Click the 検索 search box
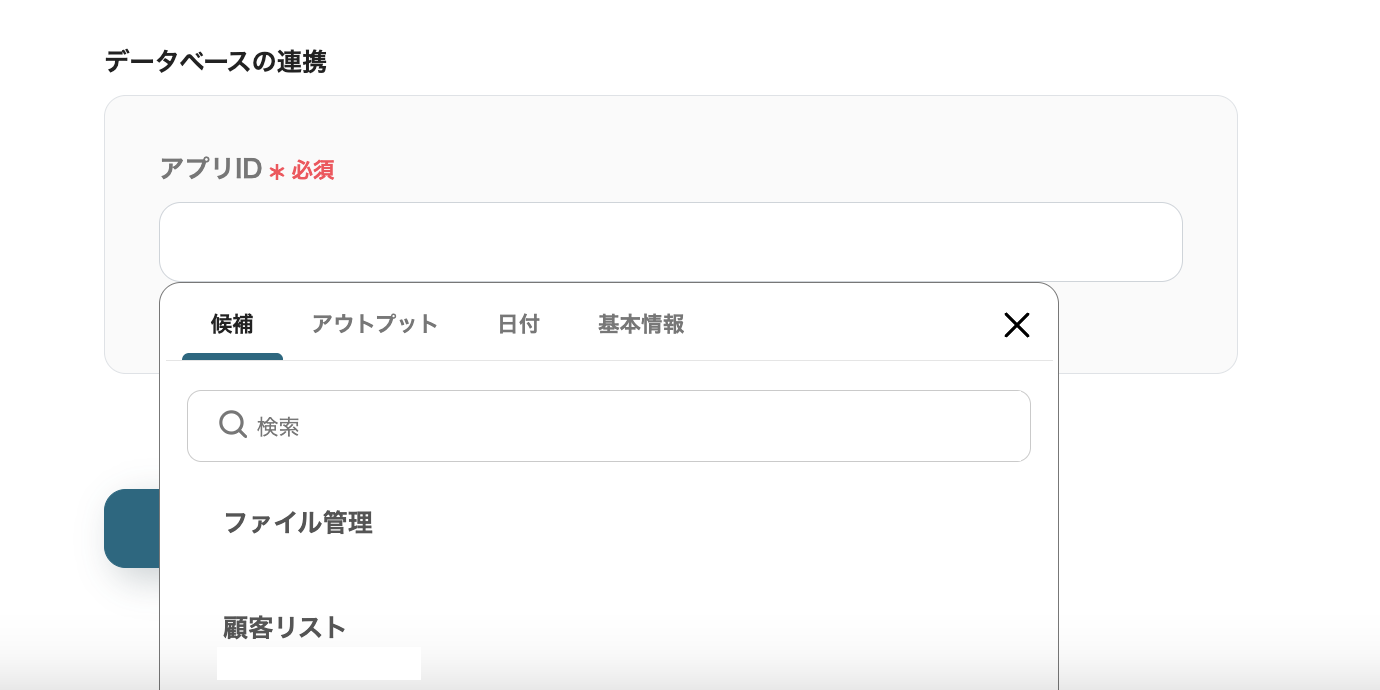 tap(630, 426)
